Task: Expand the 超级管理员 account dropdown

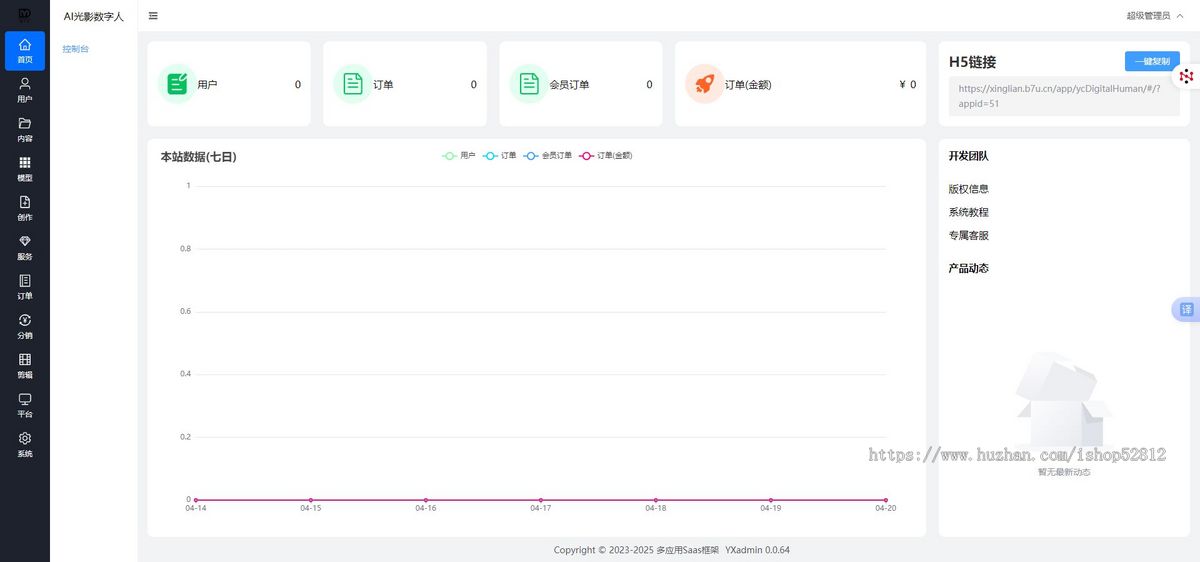Action: (1155, 16)
